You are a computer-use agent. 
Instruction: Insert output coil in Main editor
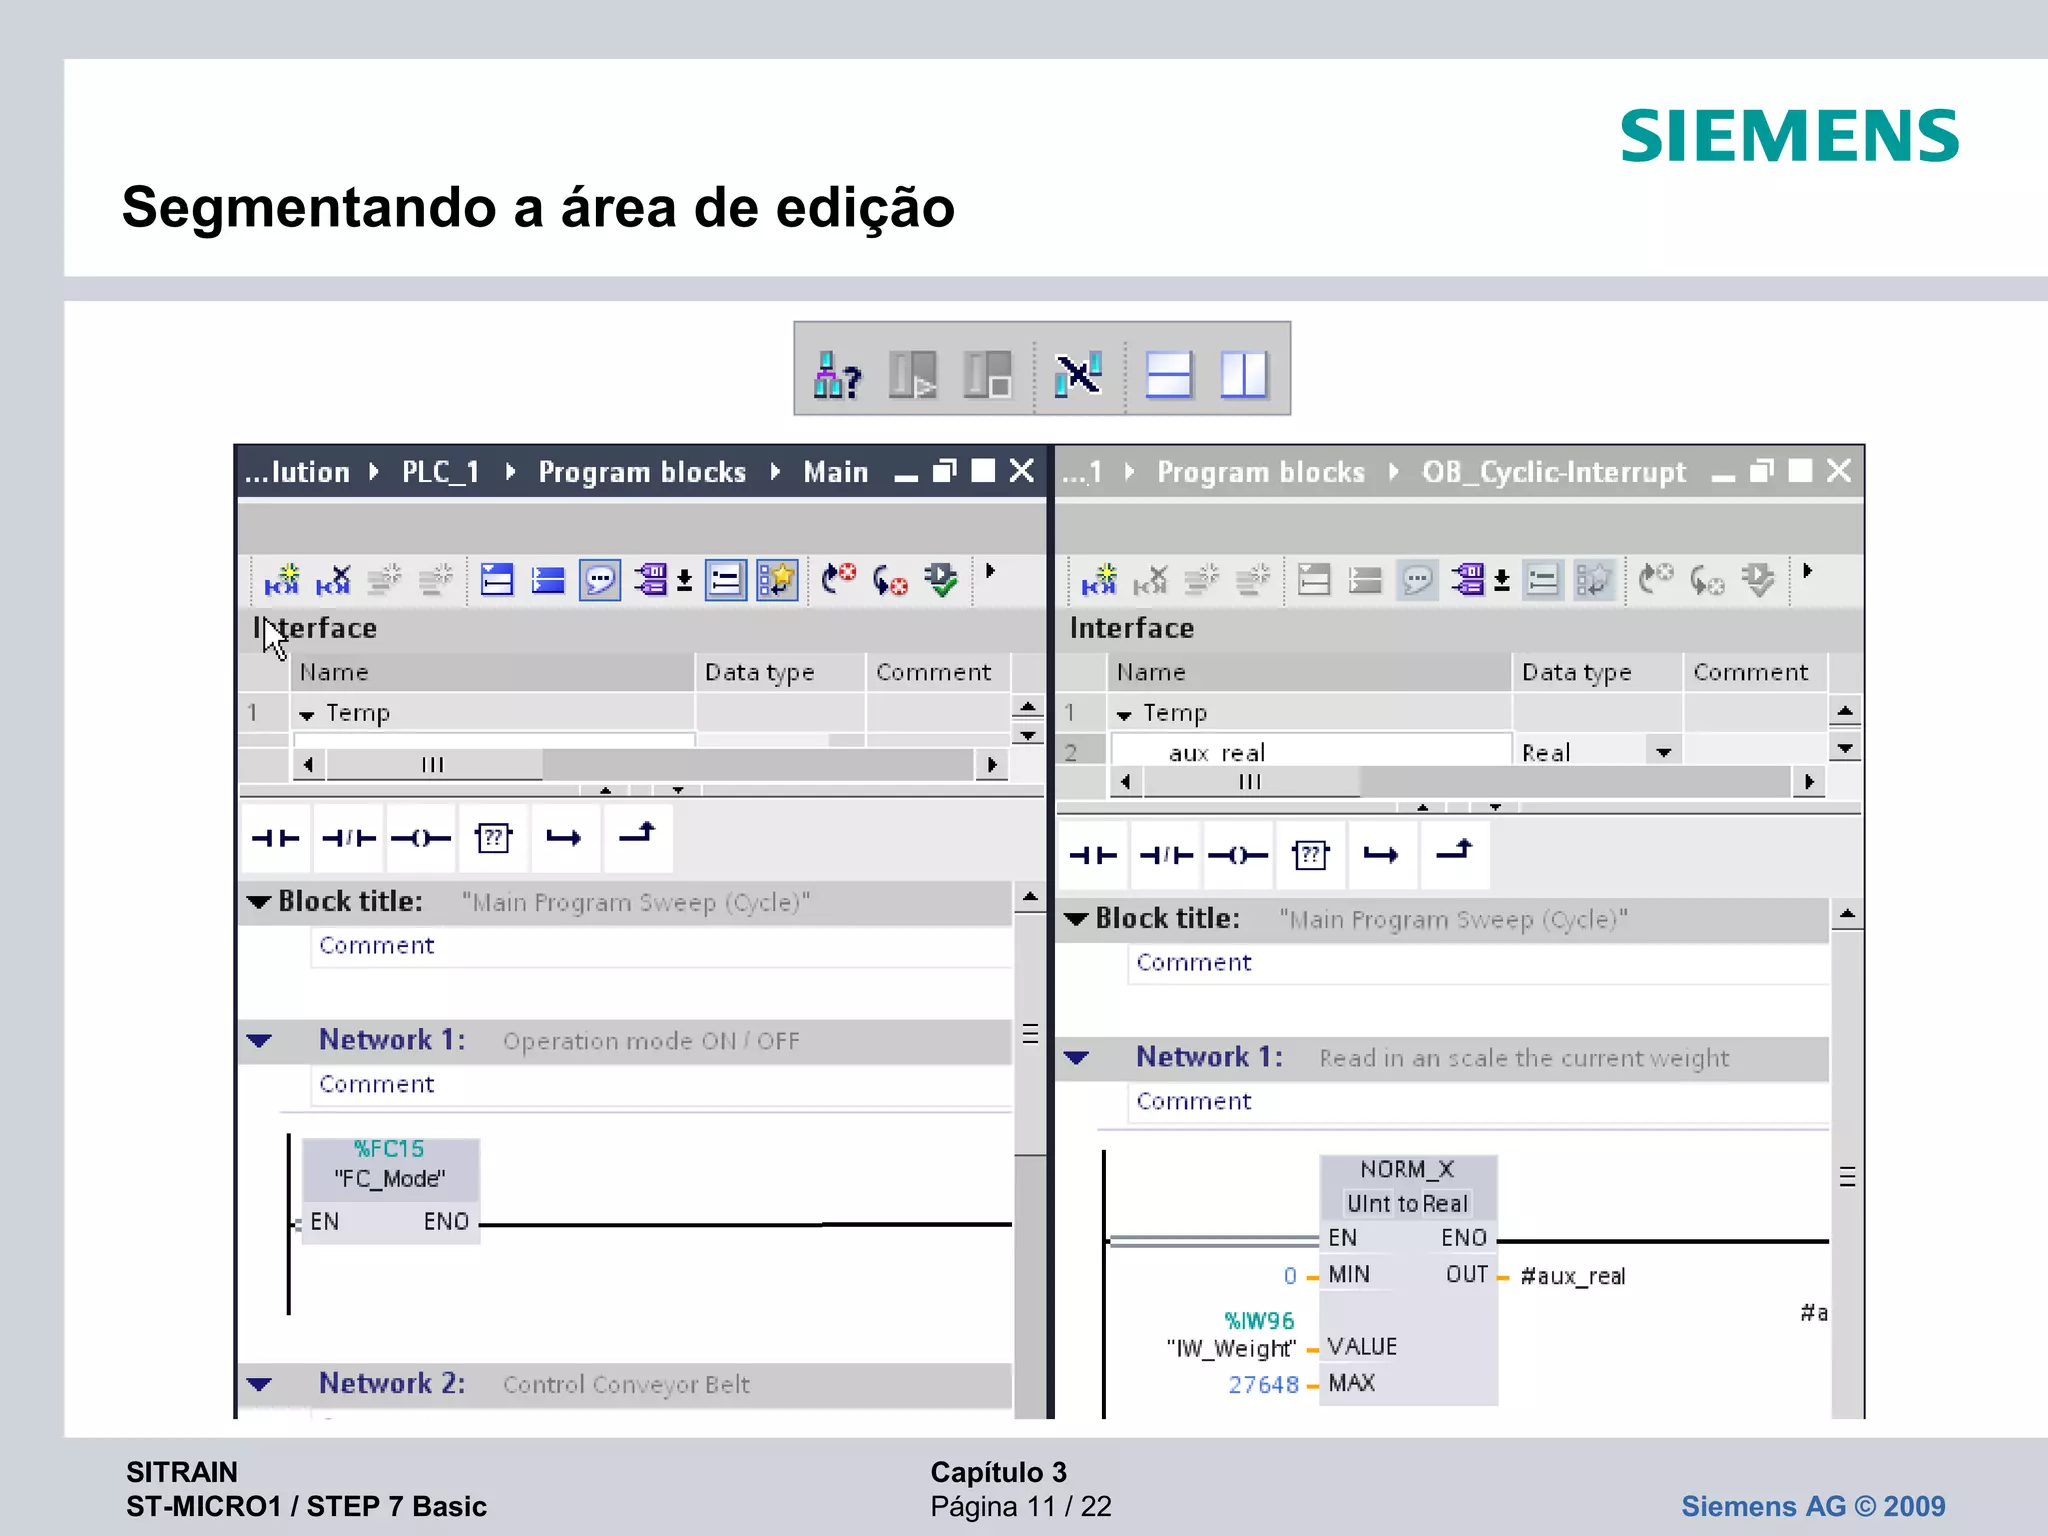420,838
